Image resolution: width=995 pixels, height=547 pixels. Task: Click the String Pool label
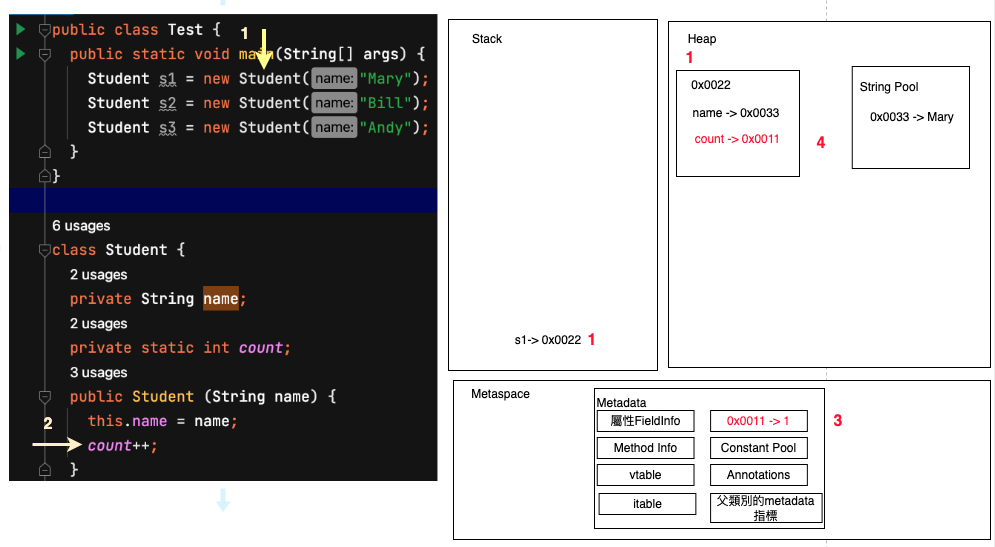click(888, 87)
